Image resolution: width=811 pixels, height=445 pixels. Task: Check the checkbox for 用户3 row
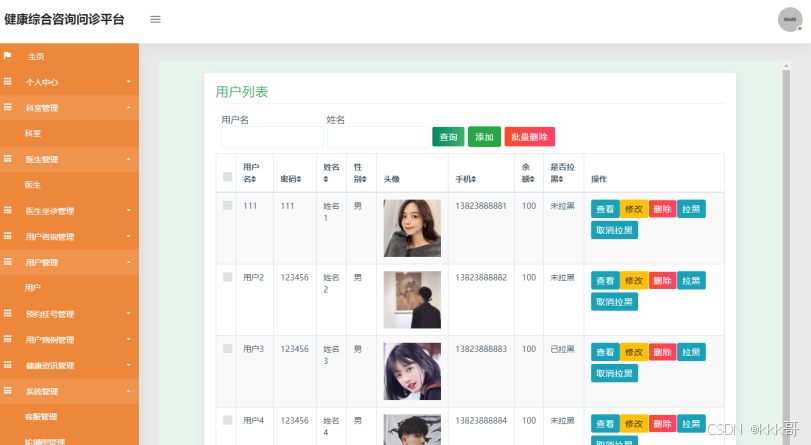pyautogui.click(x=228, y=348)
